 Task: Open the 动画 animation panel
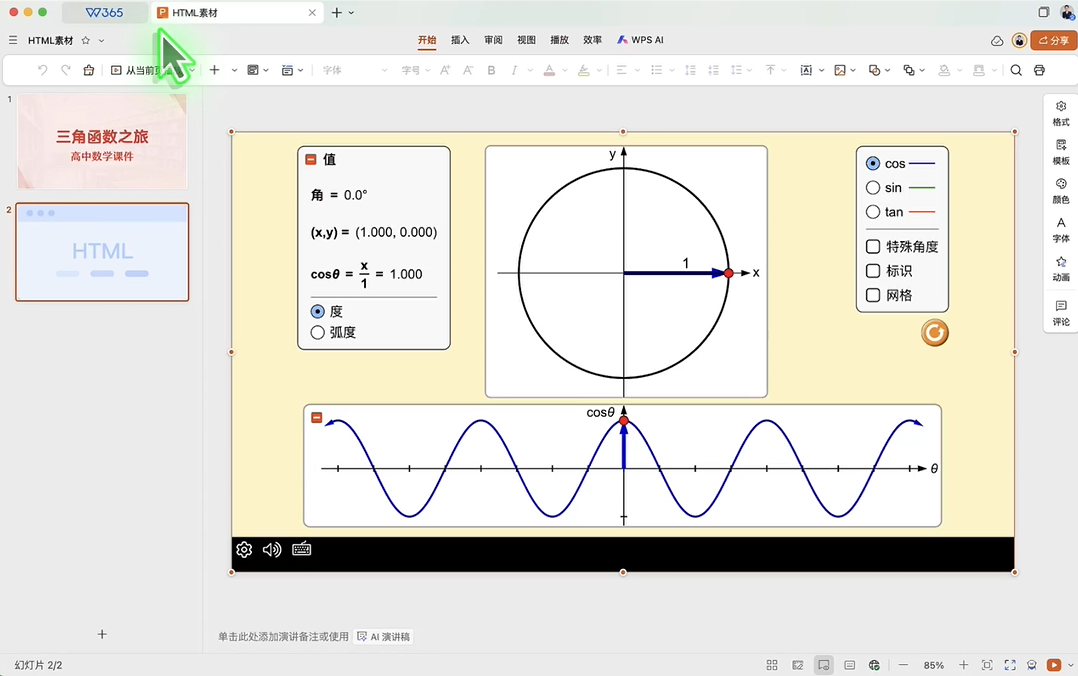1061,268
